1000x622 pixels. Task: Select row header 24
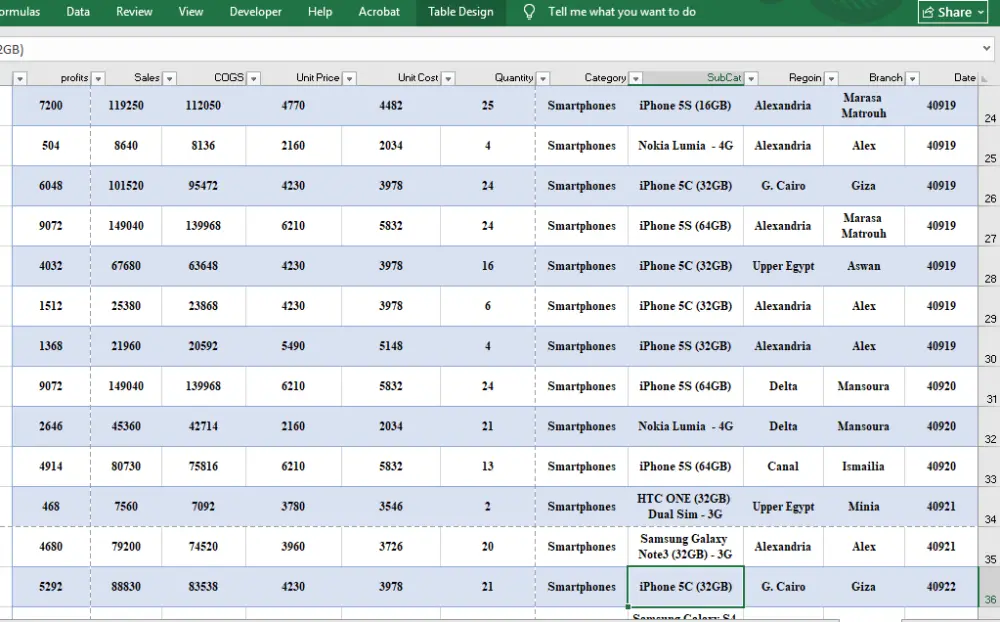pos(990,106)
